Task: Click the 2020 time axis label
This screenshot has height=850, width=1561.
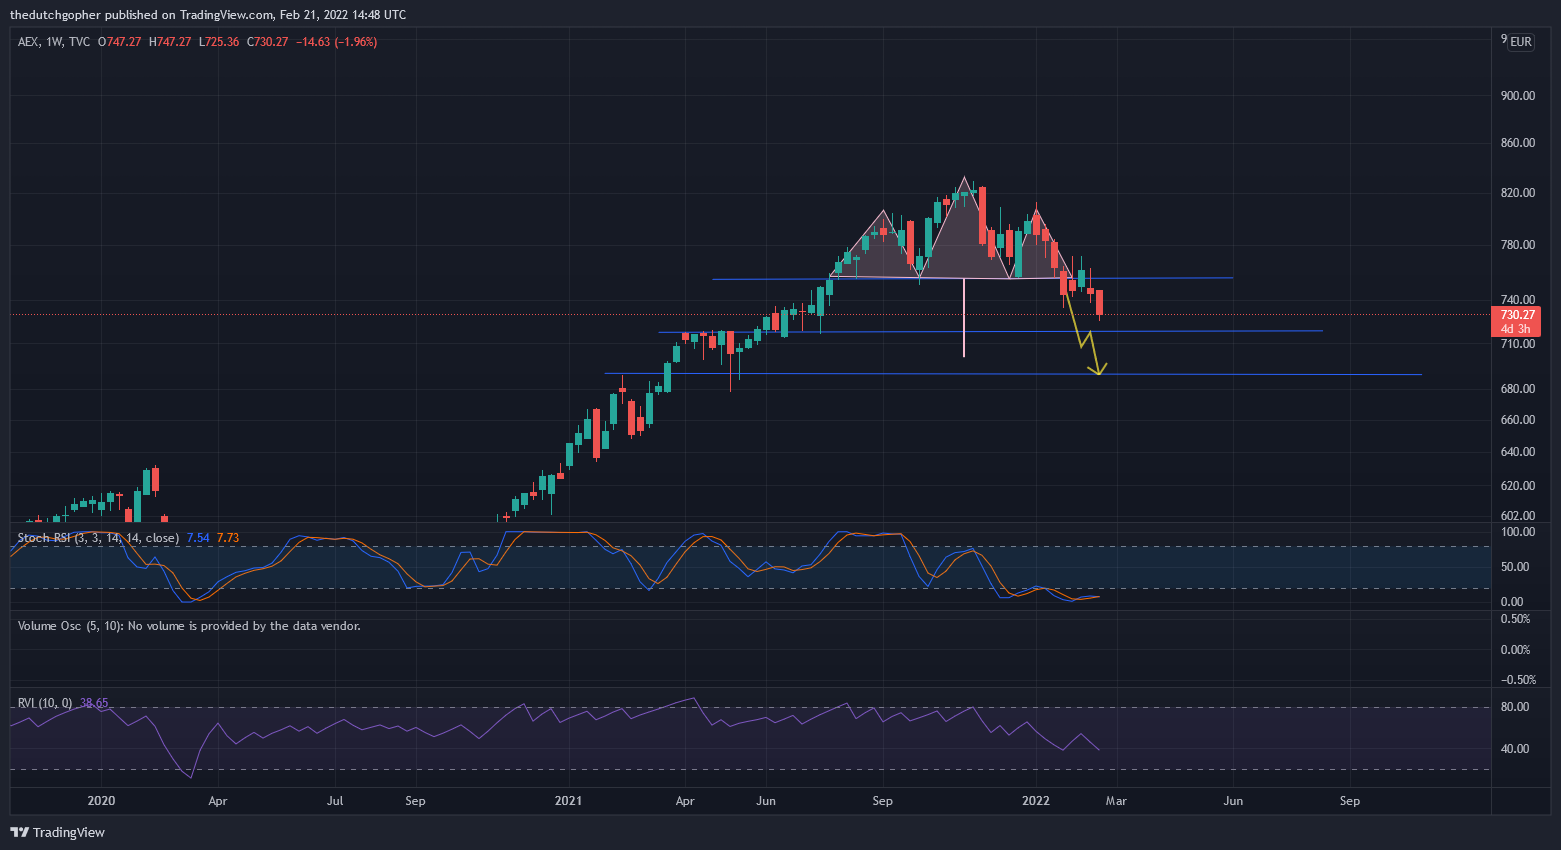Action: click(101, 801)
